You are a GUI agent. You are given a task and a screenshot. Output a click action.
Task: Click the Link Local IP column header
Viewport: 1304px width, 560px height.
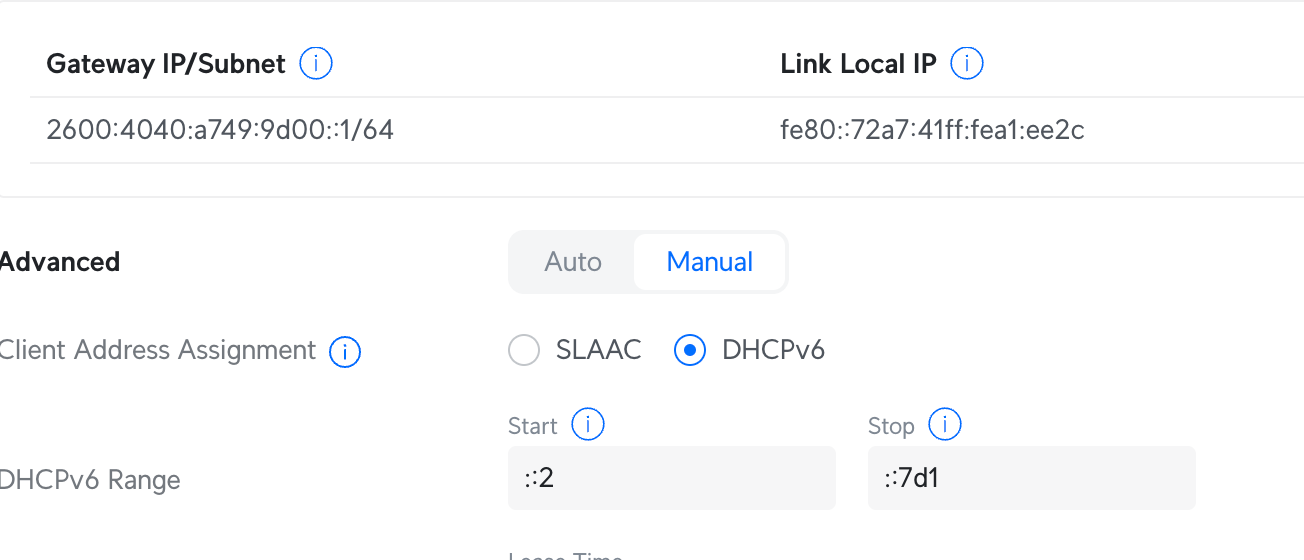pyautogui.click(x=858, y=64)
